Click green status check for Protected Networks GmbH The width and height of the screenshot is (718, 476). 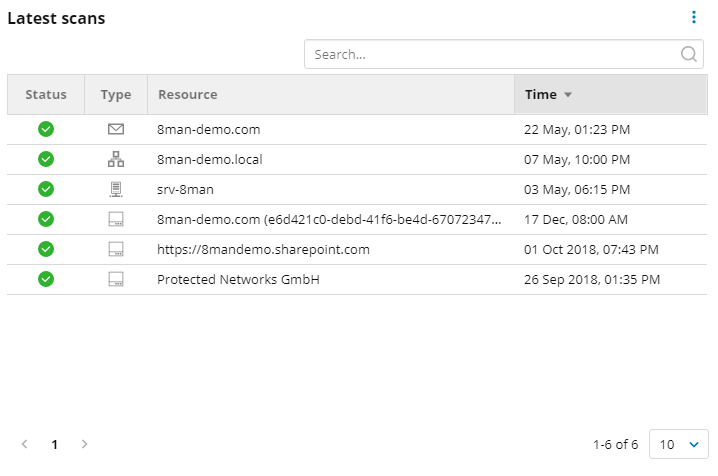point(46,279)
